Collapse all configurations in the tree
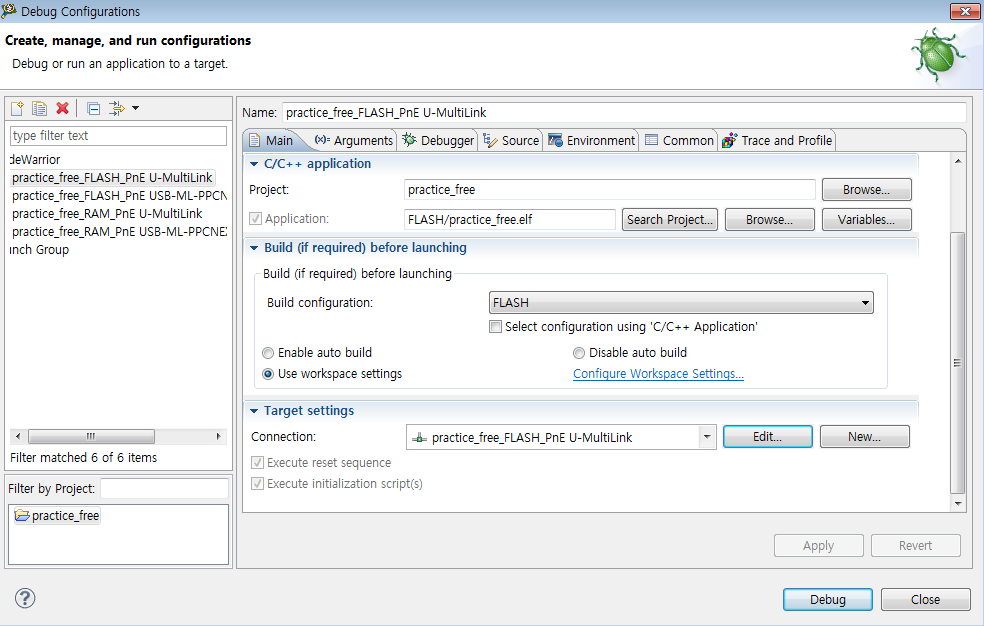Viewport: 984px width, 626px height. pyautogui.click(x=93, y=108)
